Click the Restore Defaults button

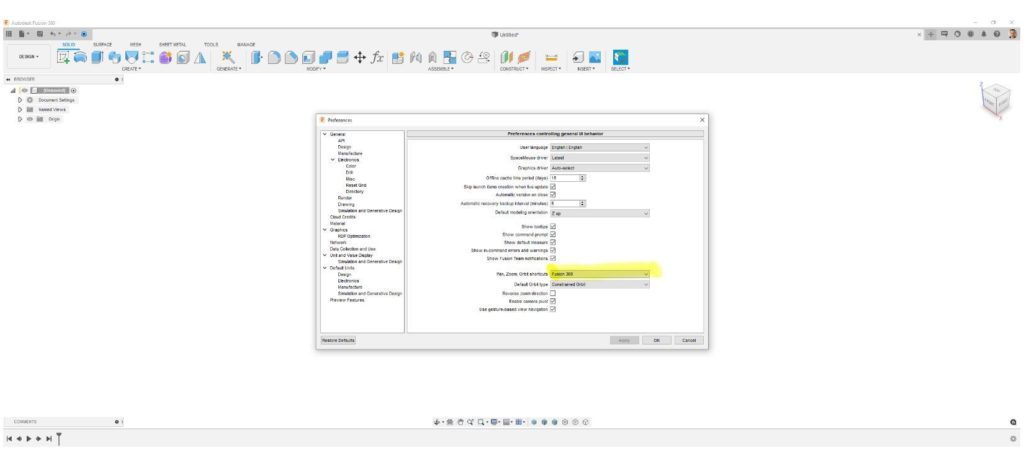338,340
